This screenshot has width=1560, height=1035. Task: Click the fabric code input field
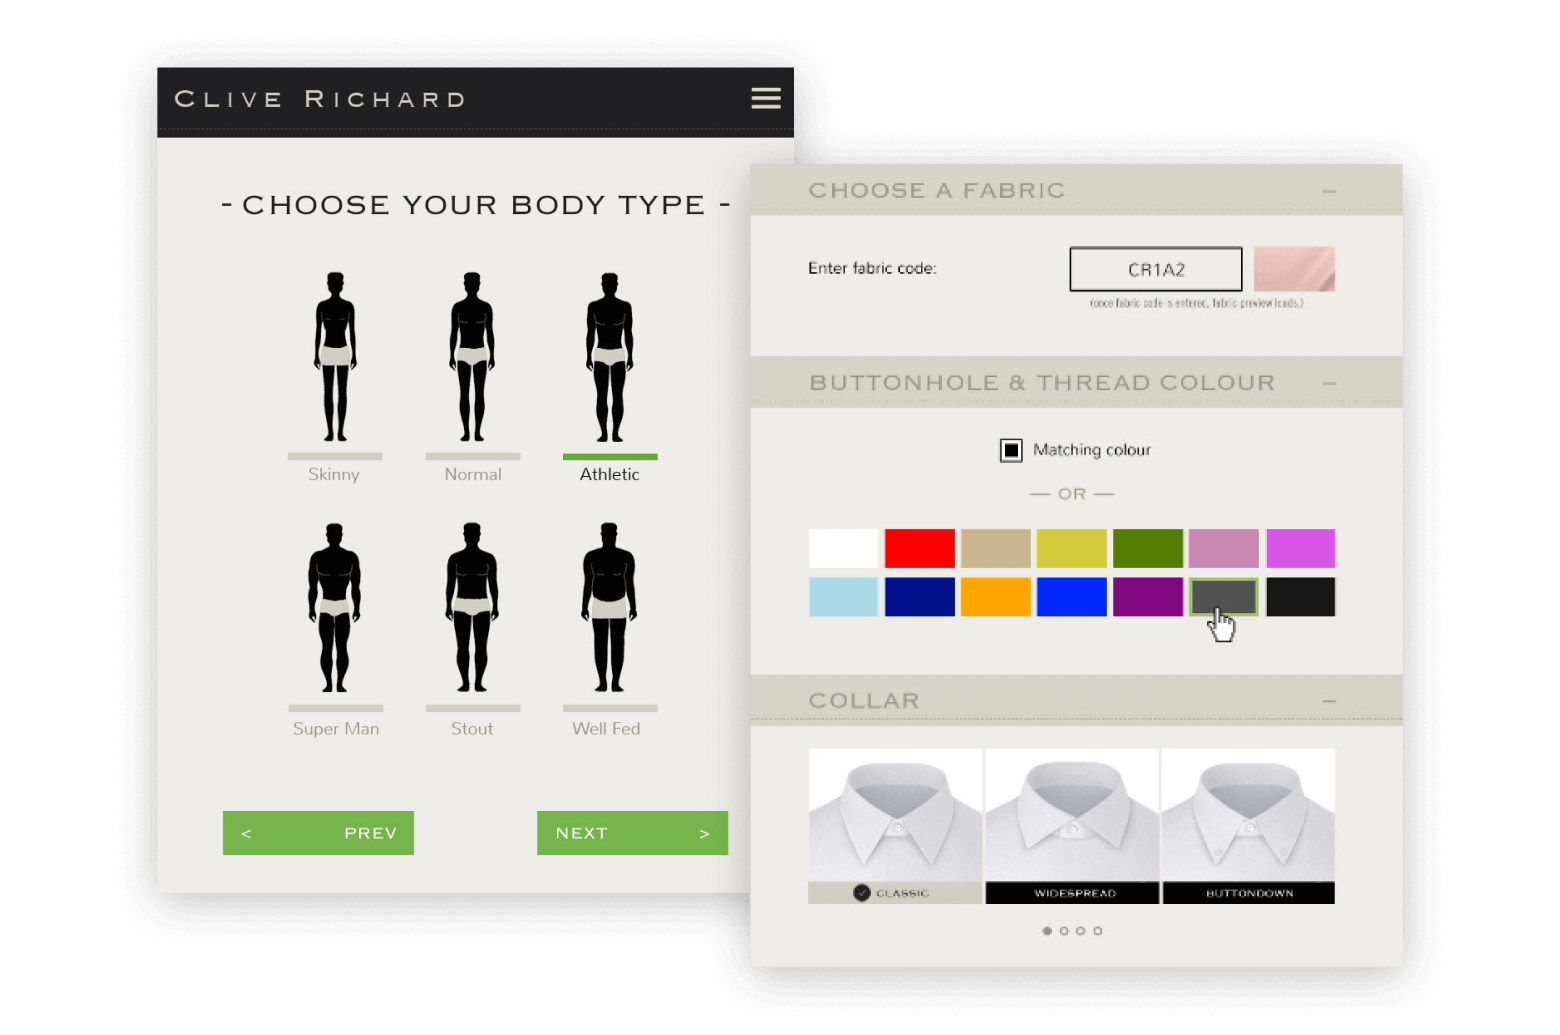1156,269
